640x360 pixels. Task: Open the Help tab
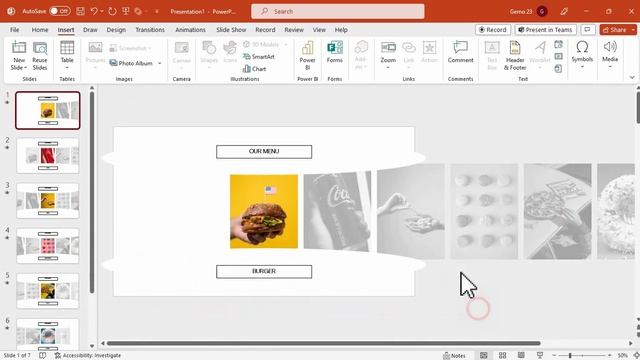[x=341, y=30]
